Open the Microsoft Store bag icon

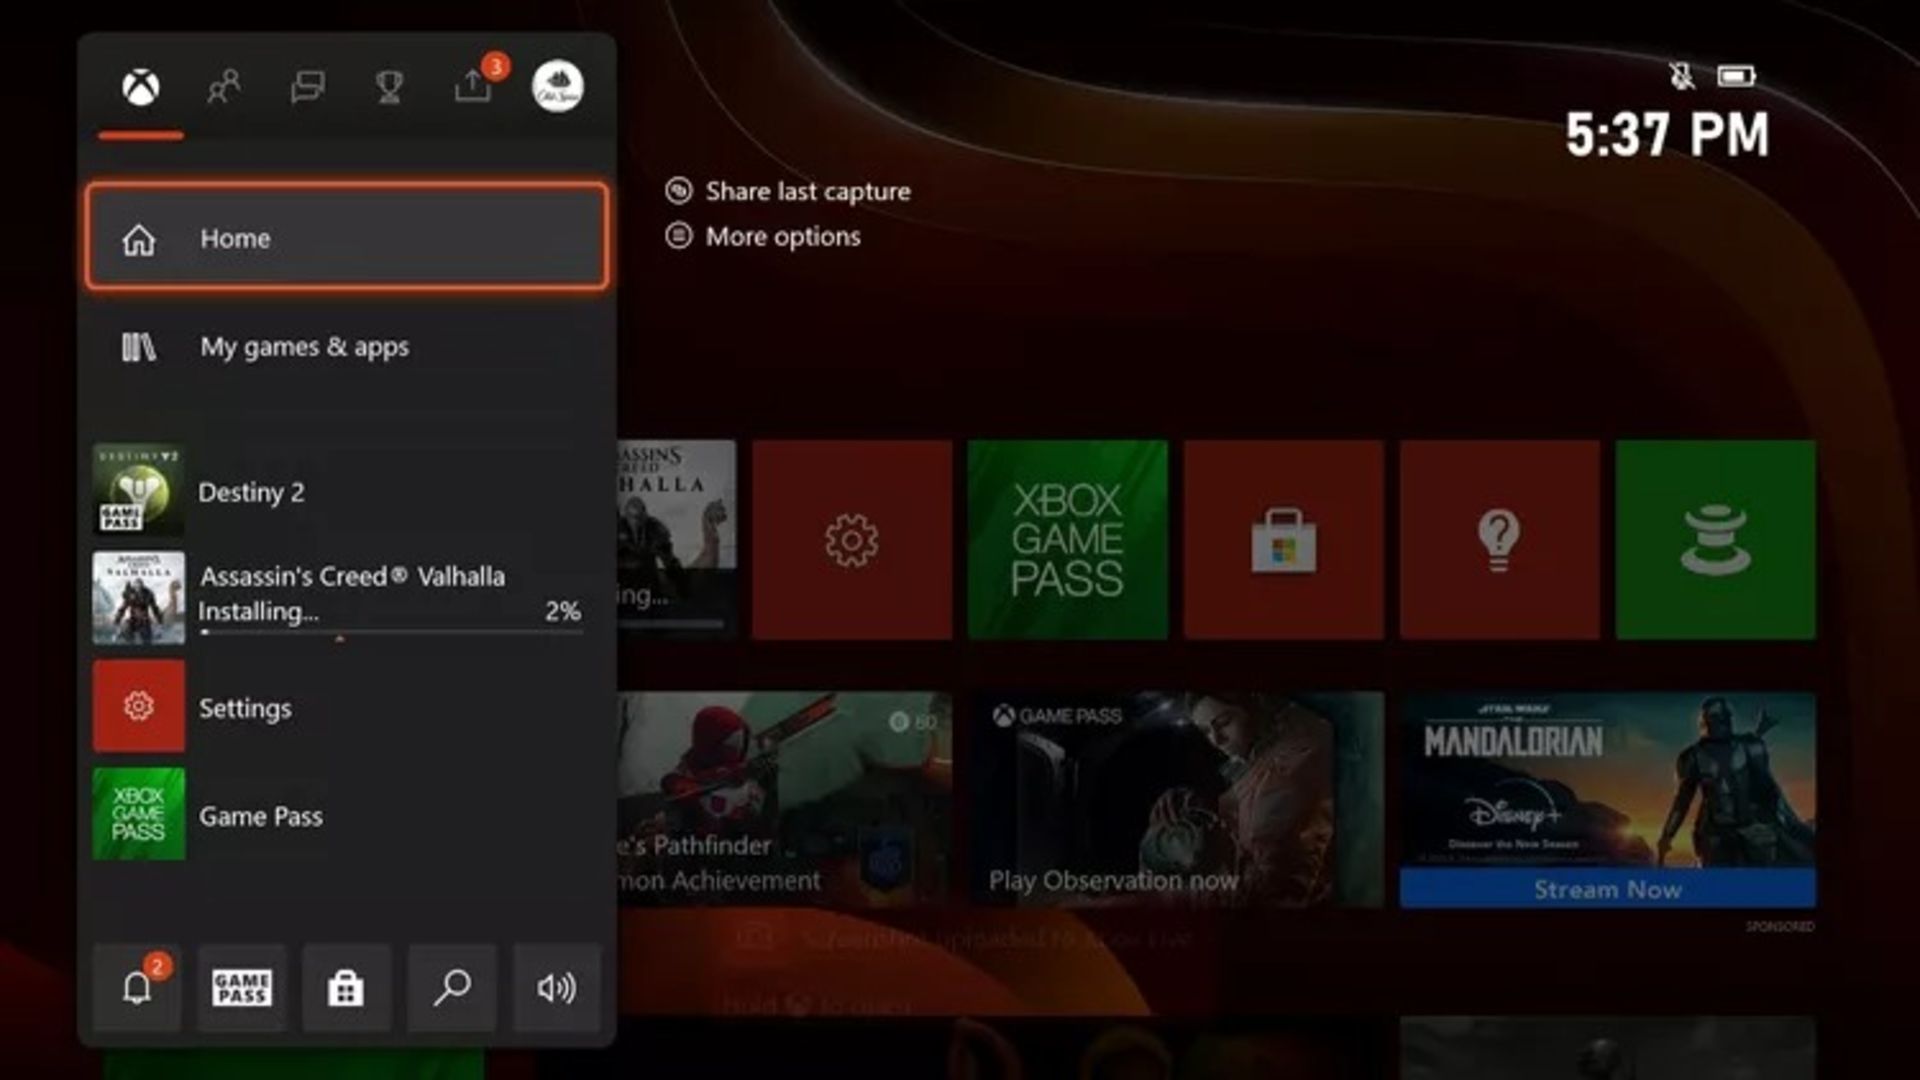click(346, 988)
